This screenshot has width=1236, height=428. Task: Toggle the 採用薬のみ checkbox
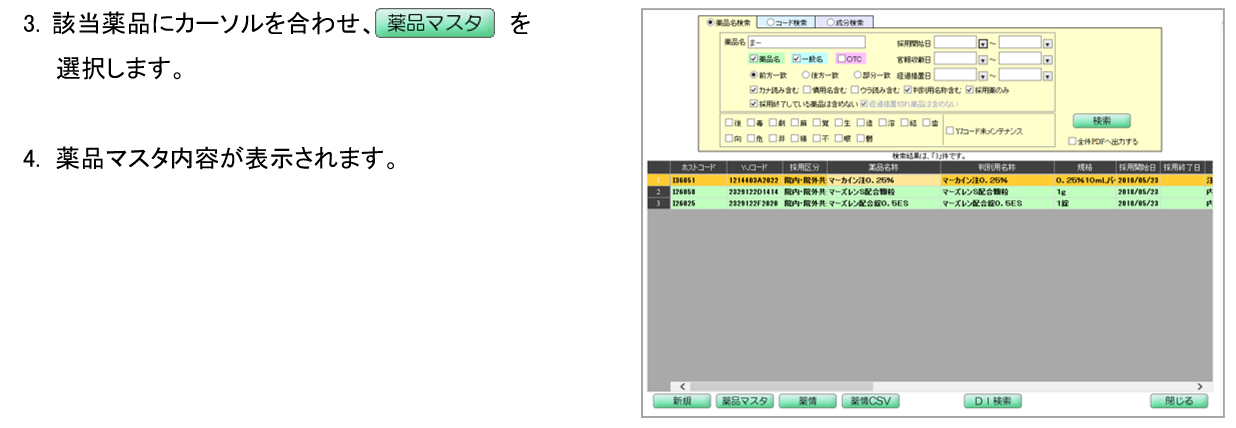(x=968, y=88)
